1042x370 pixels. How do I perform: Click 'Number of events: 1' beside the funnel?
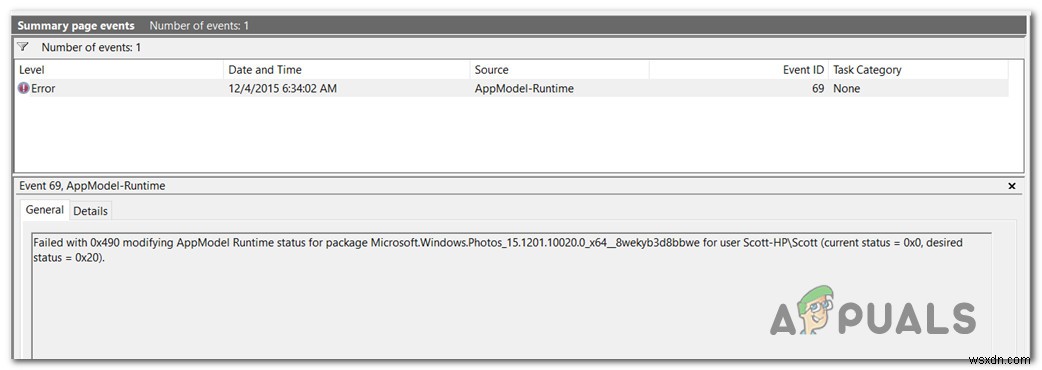click(91, 47)
